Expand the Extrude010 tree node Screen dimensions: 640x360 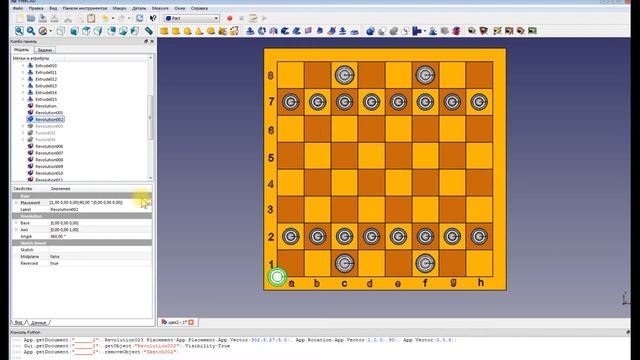(23, 66)
